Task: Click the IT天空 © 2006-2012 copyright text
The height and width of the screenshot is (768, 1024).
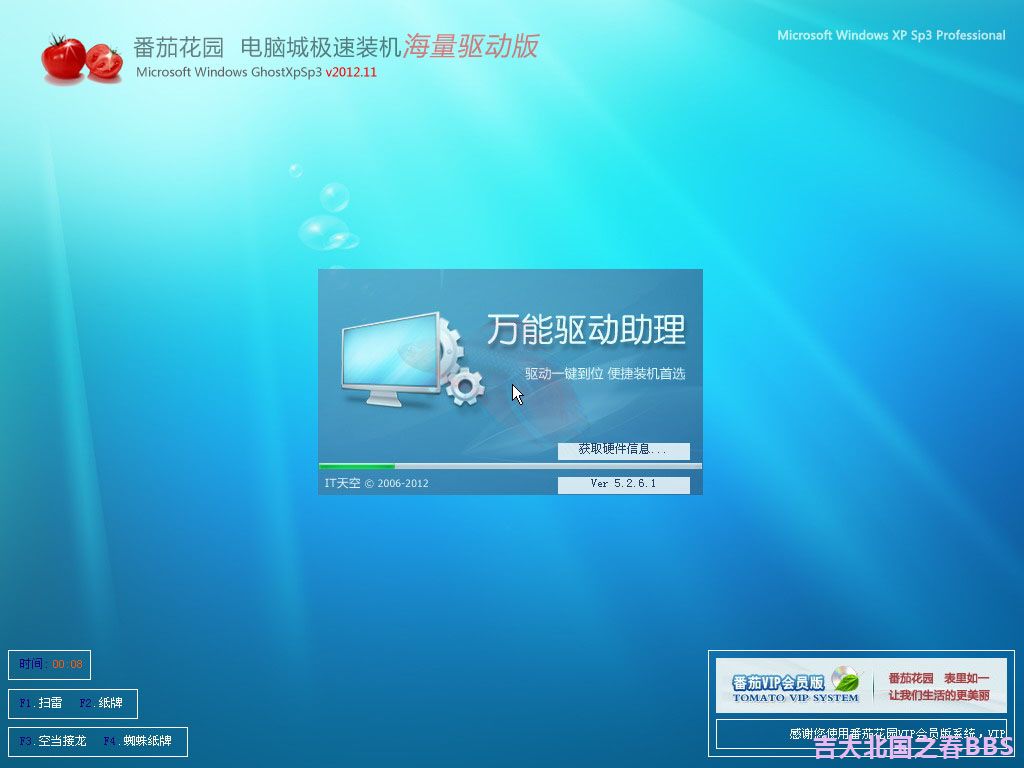Action: pyautogui.click(x=377, y=484)
